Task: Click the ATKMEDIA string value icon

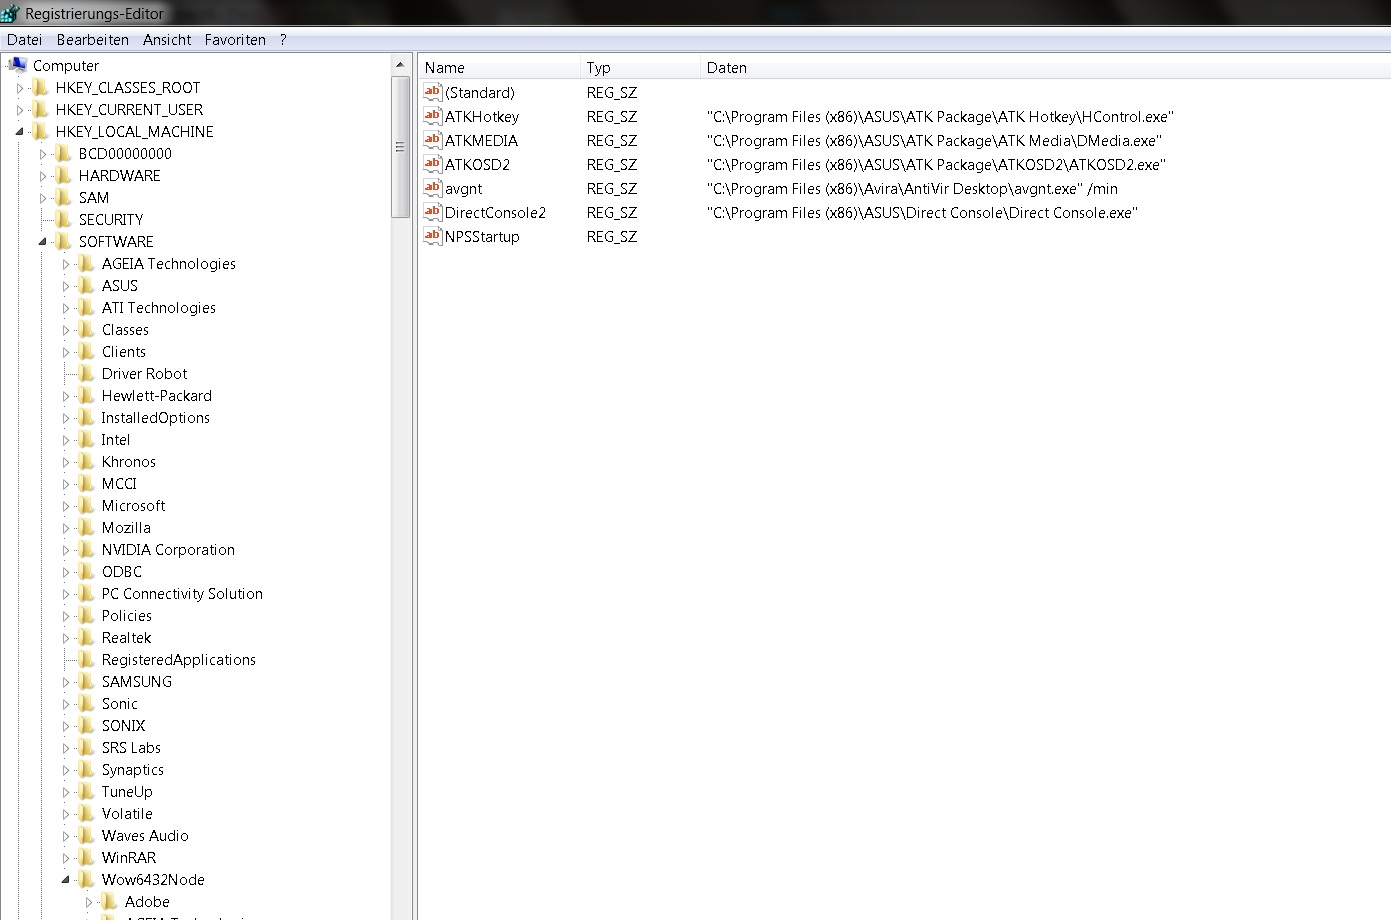Action: [432, 140]
